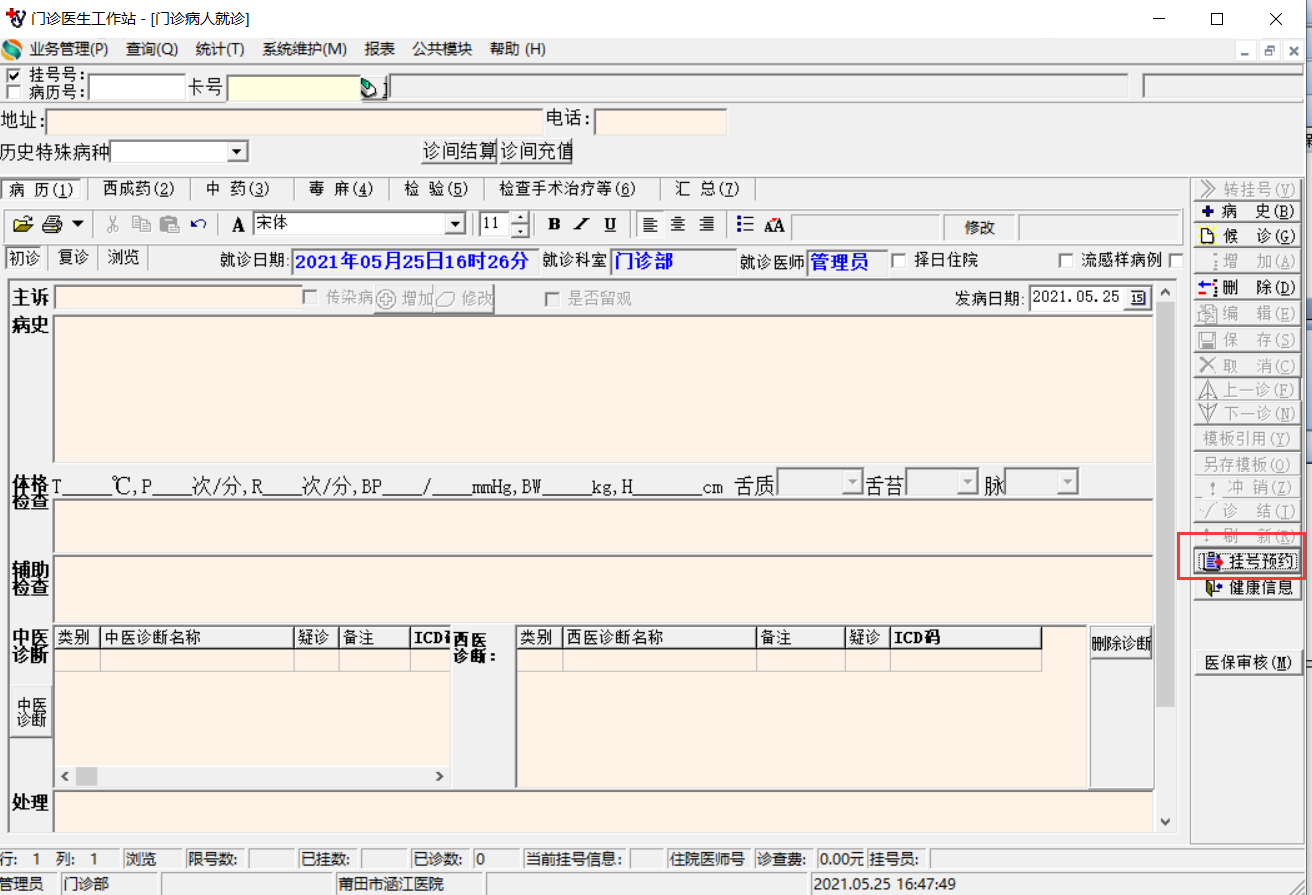Click the 卡号 card number field
Screen dimensions: 1312x895
point(294,89)
